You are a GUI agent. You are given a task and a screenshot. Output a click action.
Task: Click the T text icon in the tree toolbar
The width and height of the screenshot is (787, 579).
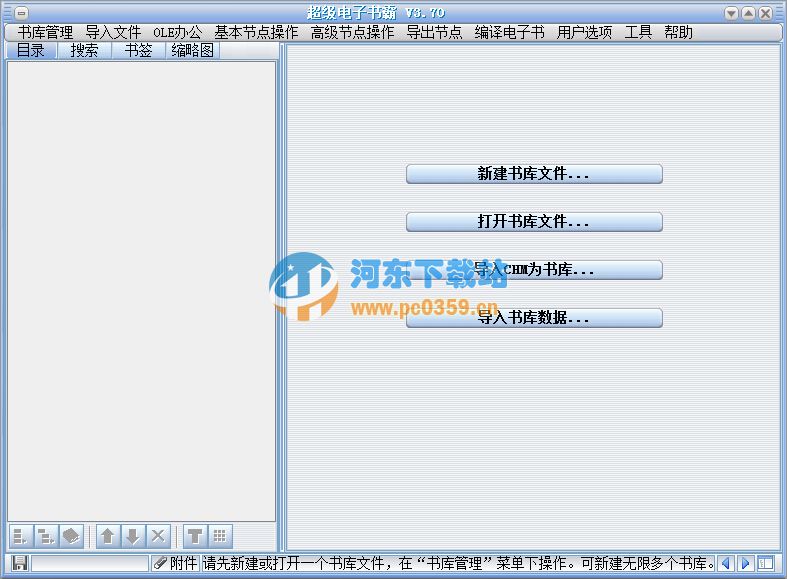pyautogui.click(x=195, y=536)
